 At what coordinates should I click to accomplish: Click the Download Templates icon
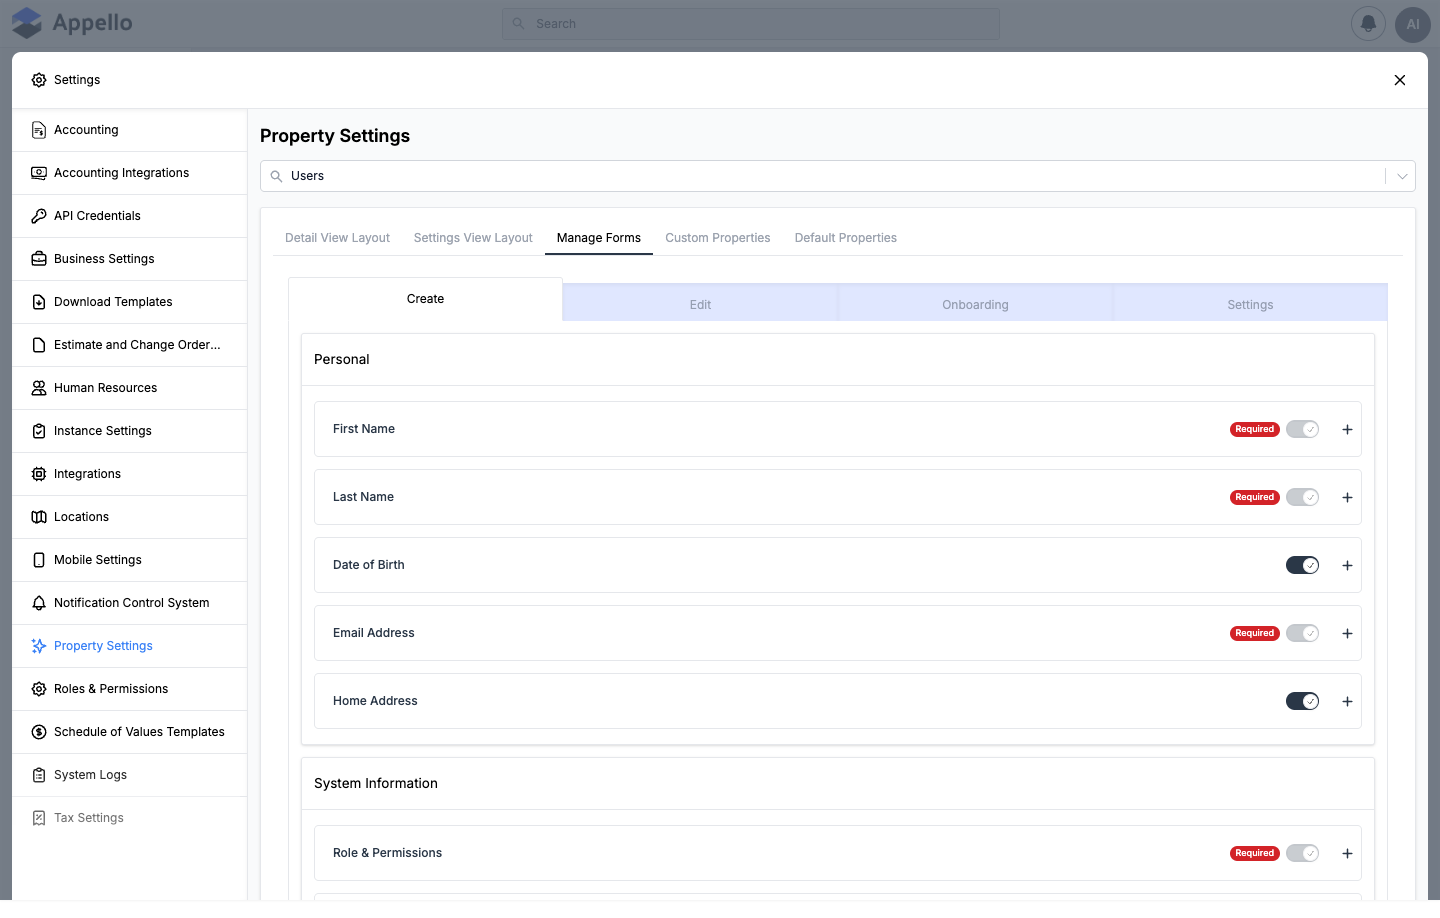coord(39,302)
